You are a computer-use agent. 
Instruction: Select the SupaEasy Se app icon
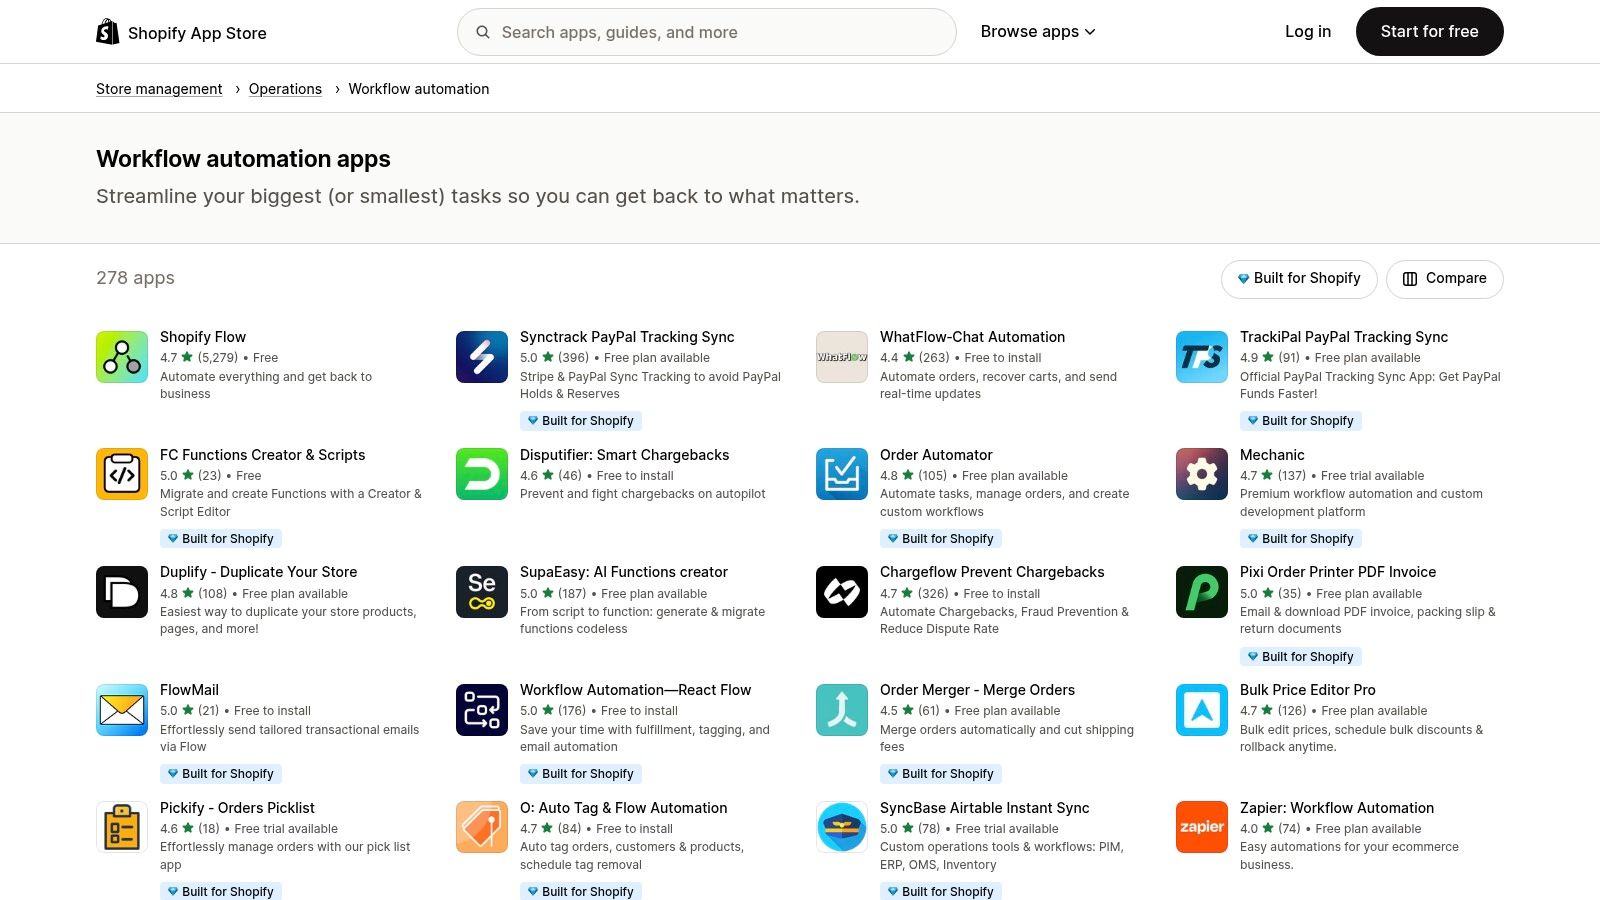tap(481, 591)
